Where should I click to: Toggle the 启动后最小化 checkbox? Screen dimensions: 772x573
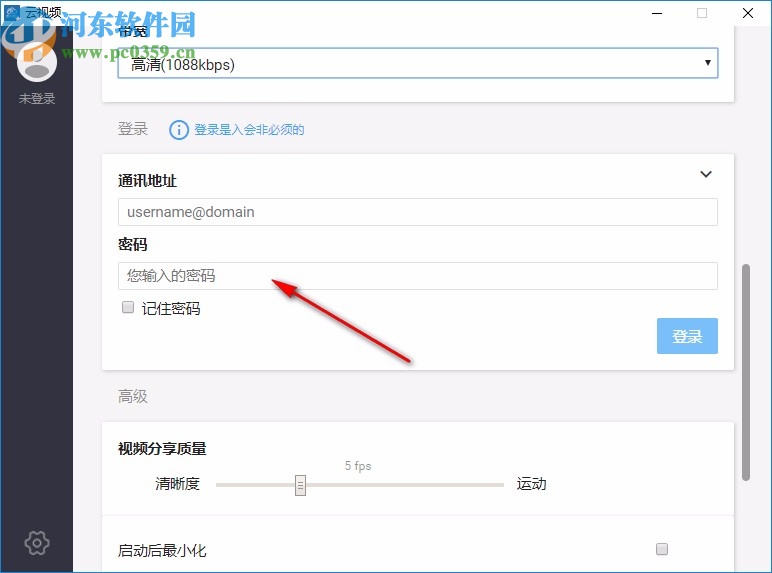click(x=662, y=549)
